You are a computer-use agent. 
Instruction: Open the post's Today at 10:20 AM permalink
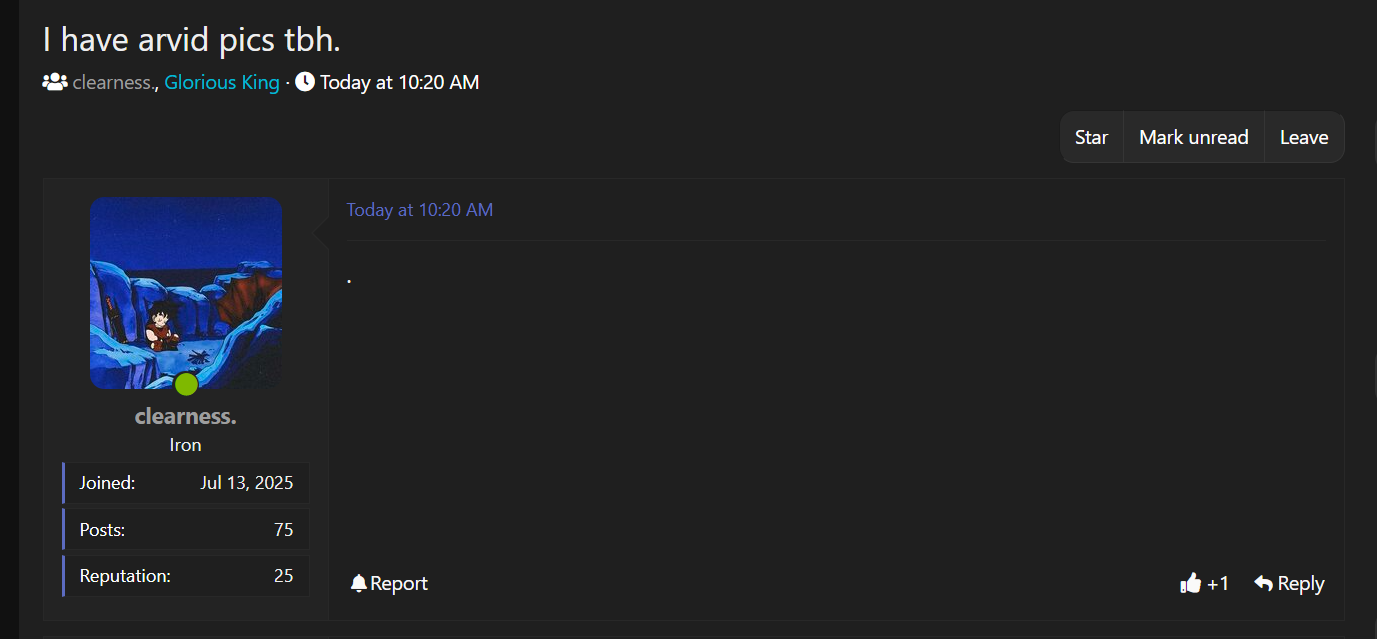[419, 210]
